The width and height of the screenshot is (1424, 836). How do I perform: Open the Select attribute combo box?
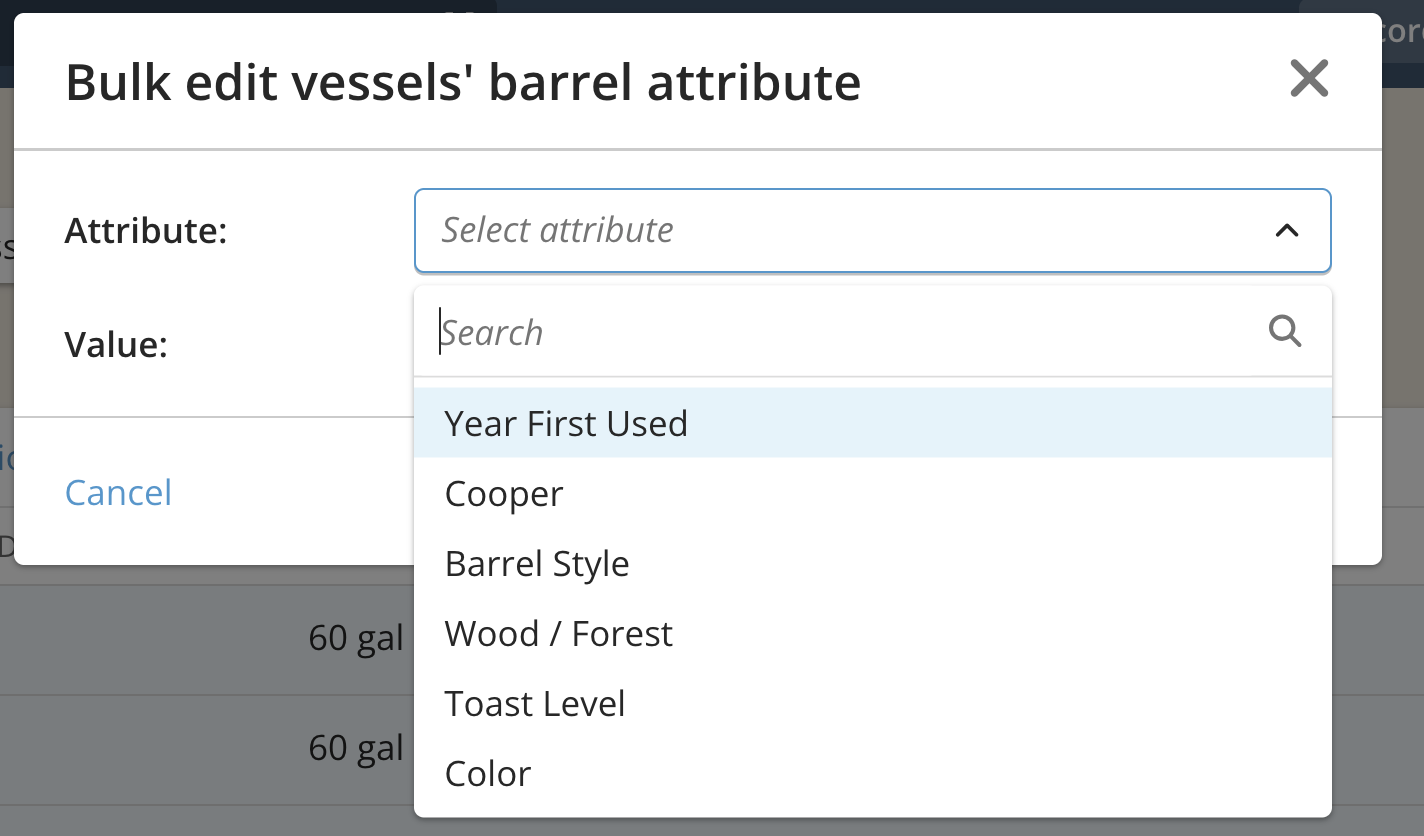[872, 231]
